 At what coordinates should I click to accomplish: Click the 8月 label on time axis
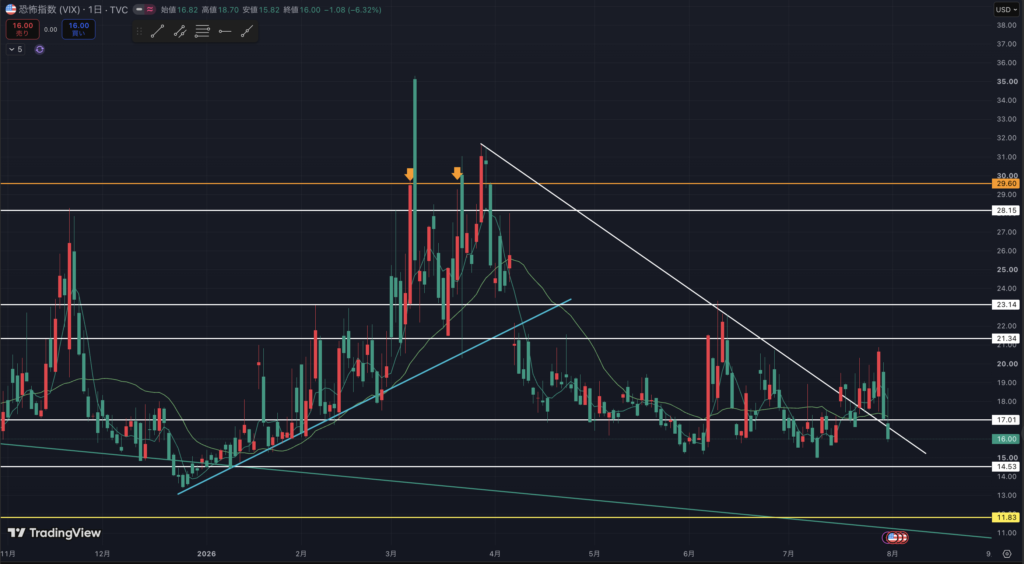(x=892, y=554)
